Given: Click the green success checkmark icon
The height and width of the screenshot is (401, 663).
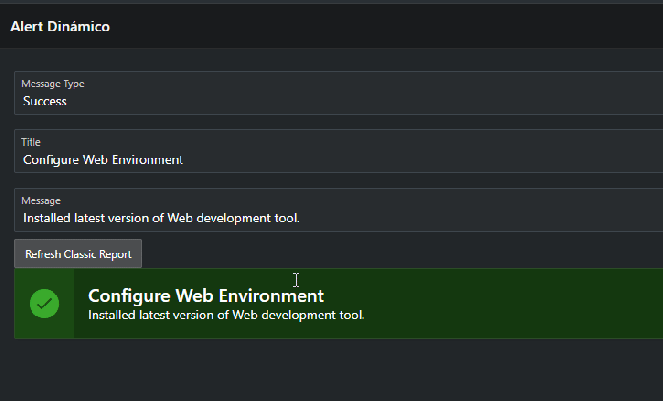Looking at the screenshot, I should [x=45, y=303].
